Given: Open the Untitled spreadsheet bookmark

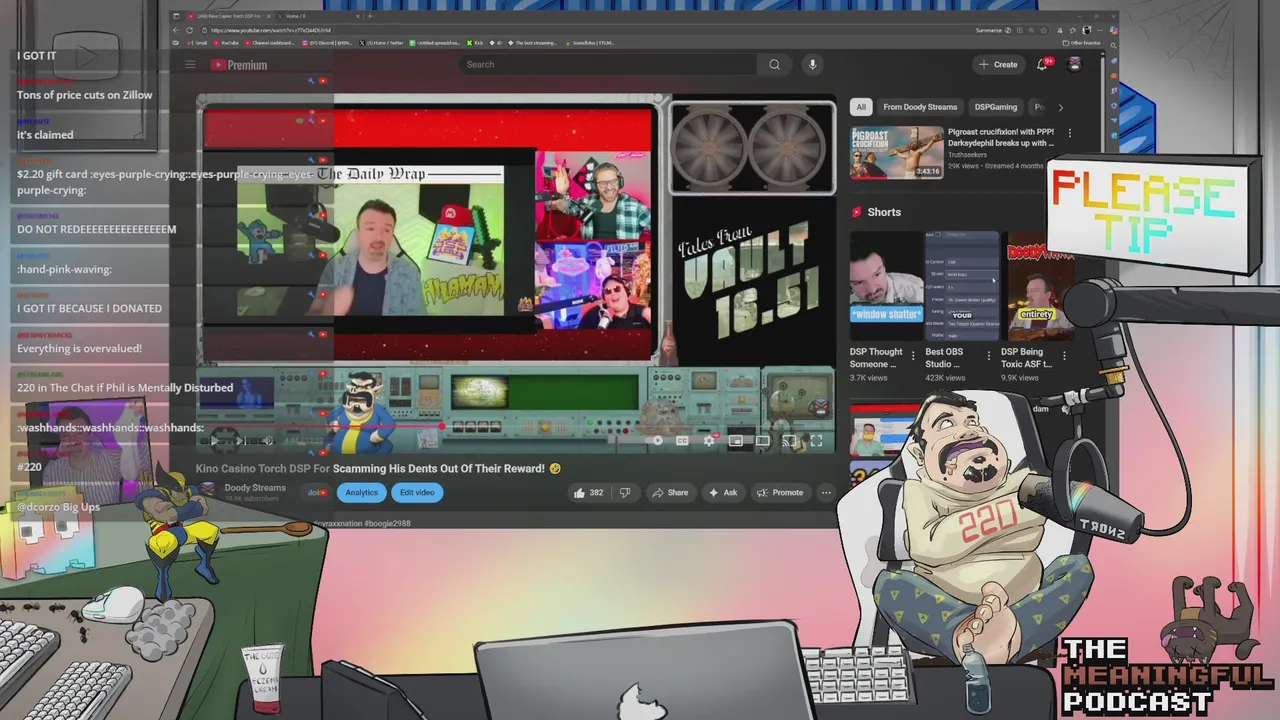Looking at the screenshot, I should 434,43.
